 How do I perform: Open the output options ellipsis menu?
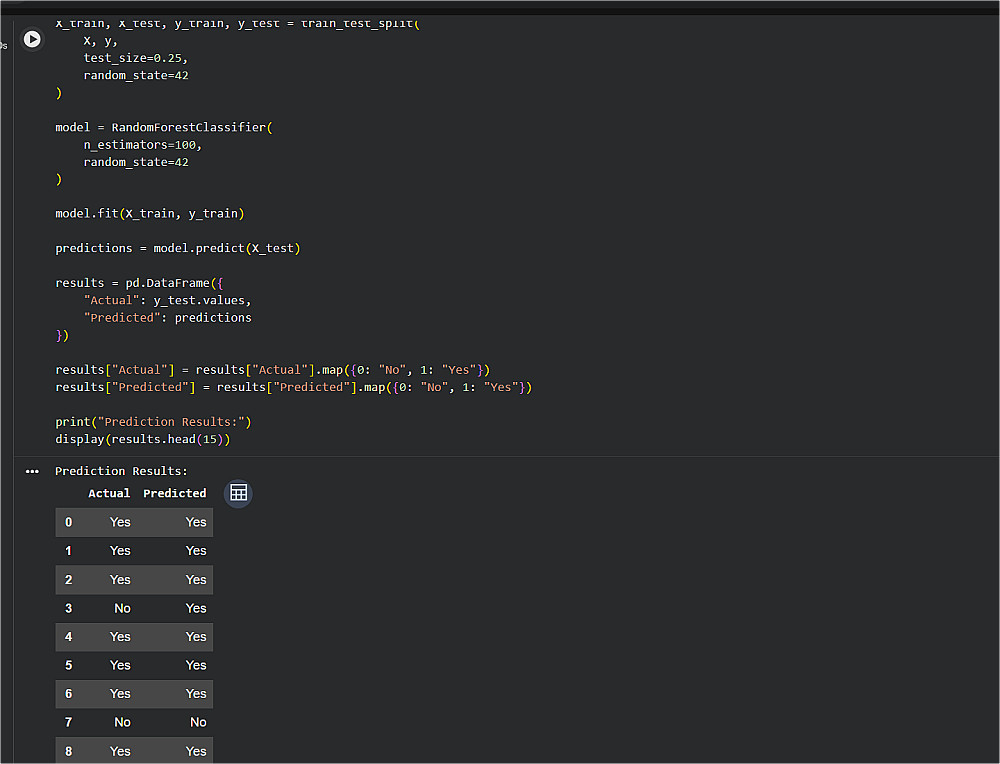coord(32,471)
